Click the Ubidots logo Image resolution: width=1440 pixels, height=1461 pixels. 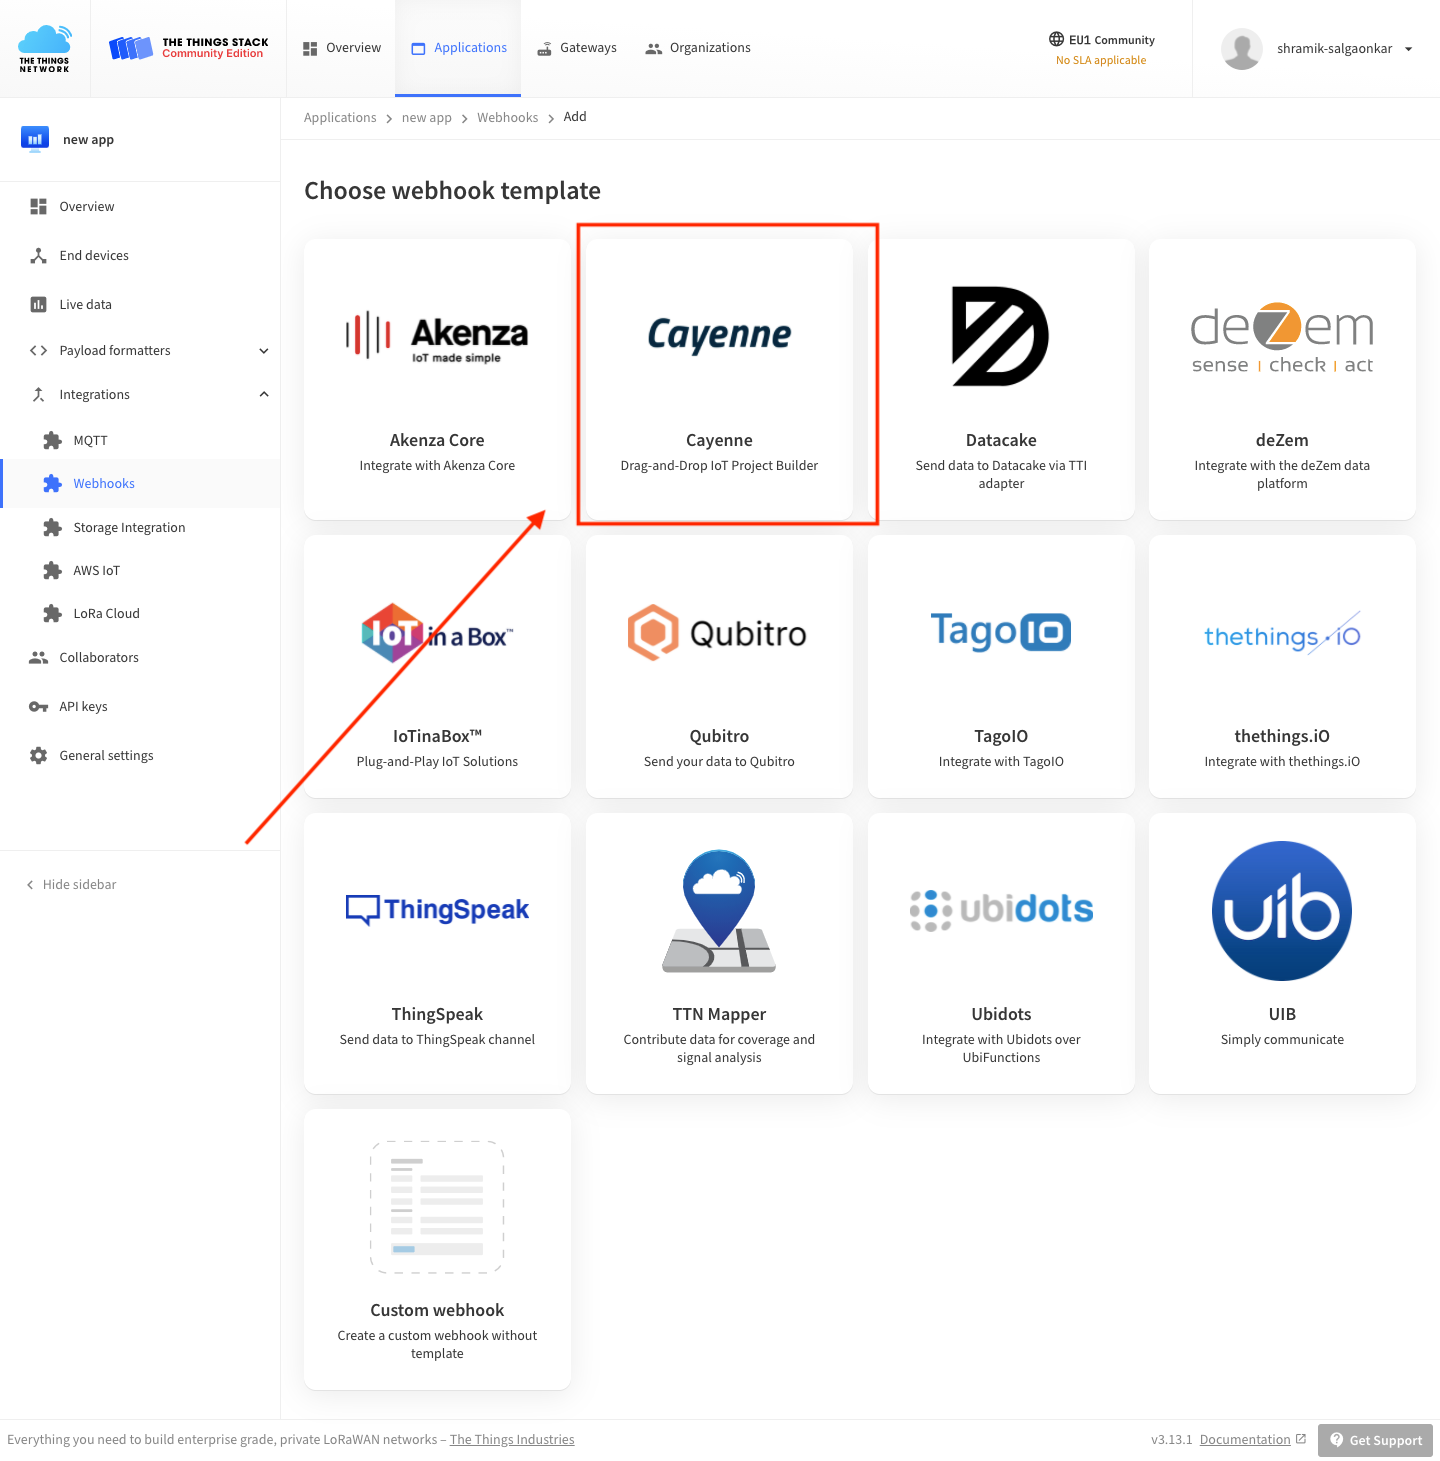pyautogui.click(x=1001, y=910)
